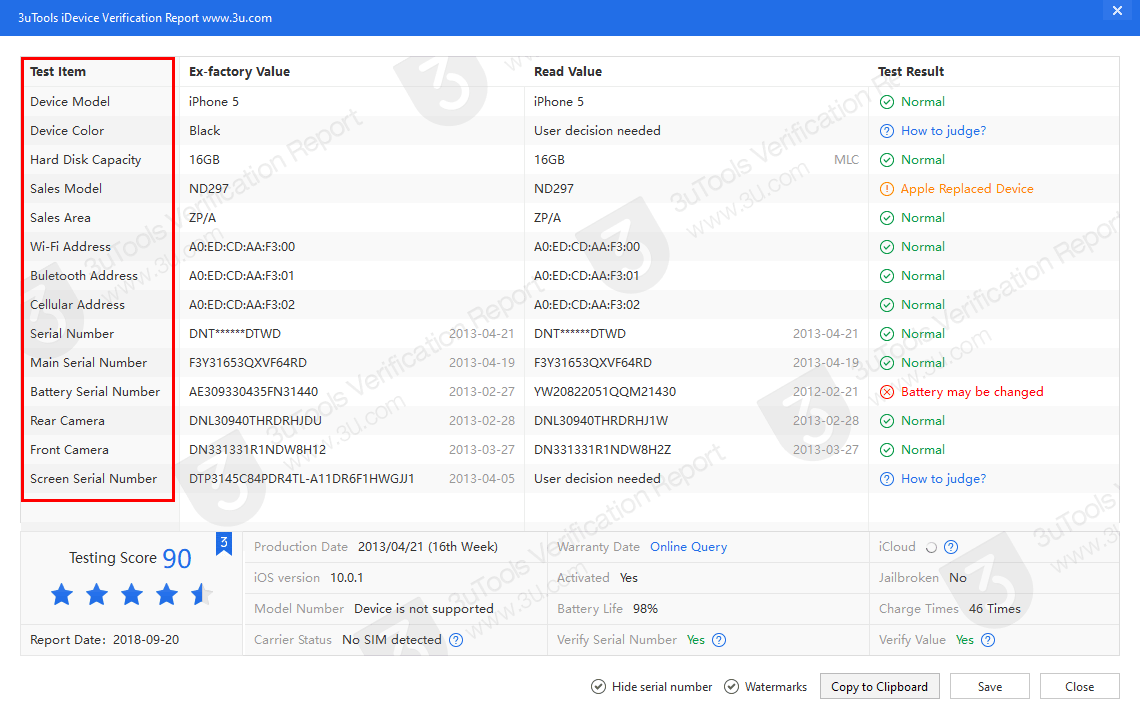Toggle the Hide serial number checkbox
The image size is (1140, 720).
tap(598, 687)
